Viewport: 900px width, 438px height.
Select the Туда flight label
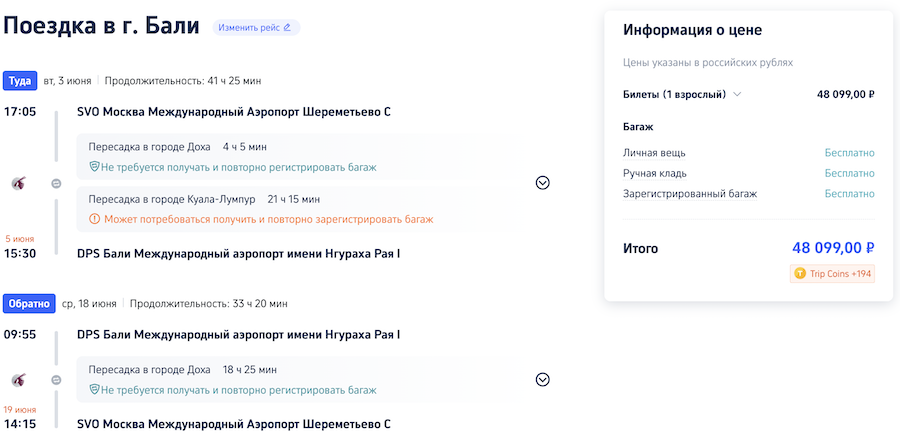[x=18, y=80]
